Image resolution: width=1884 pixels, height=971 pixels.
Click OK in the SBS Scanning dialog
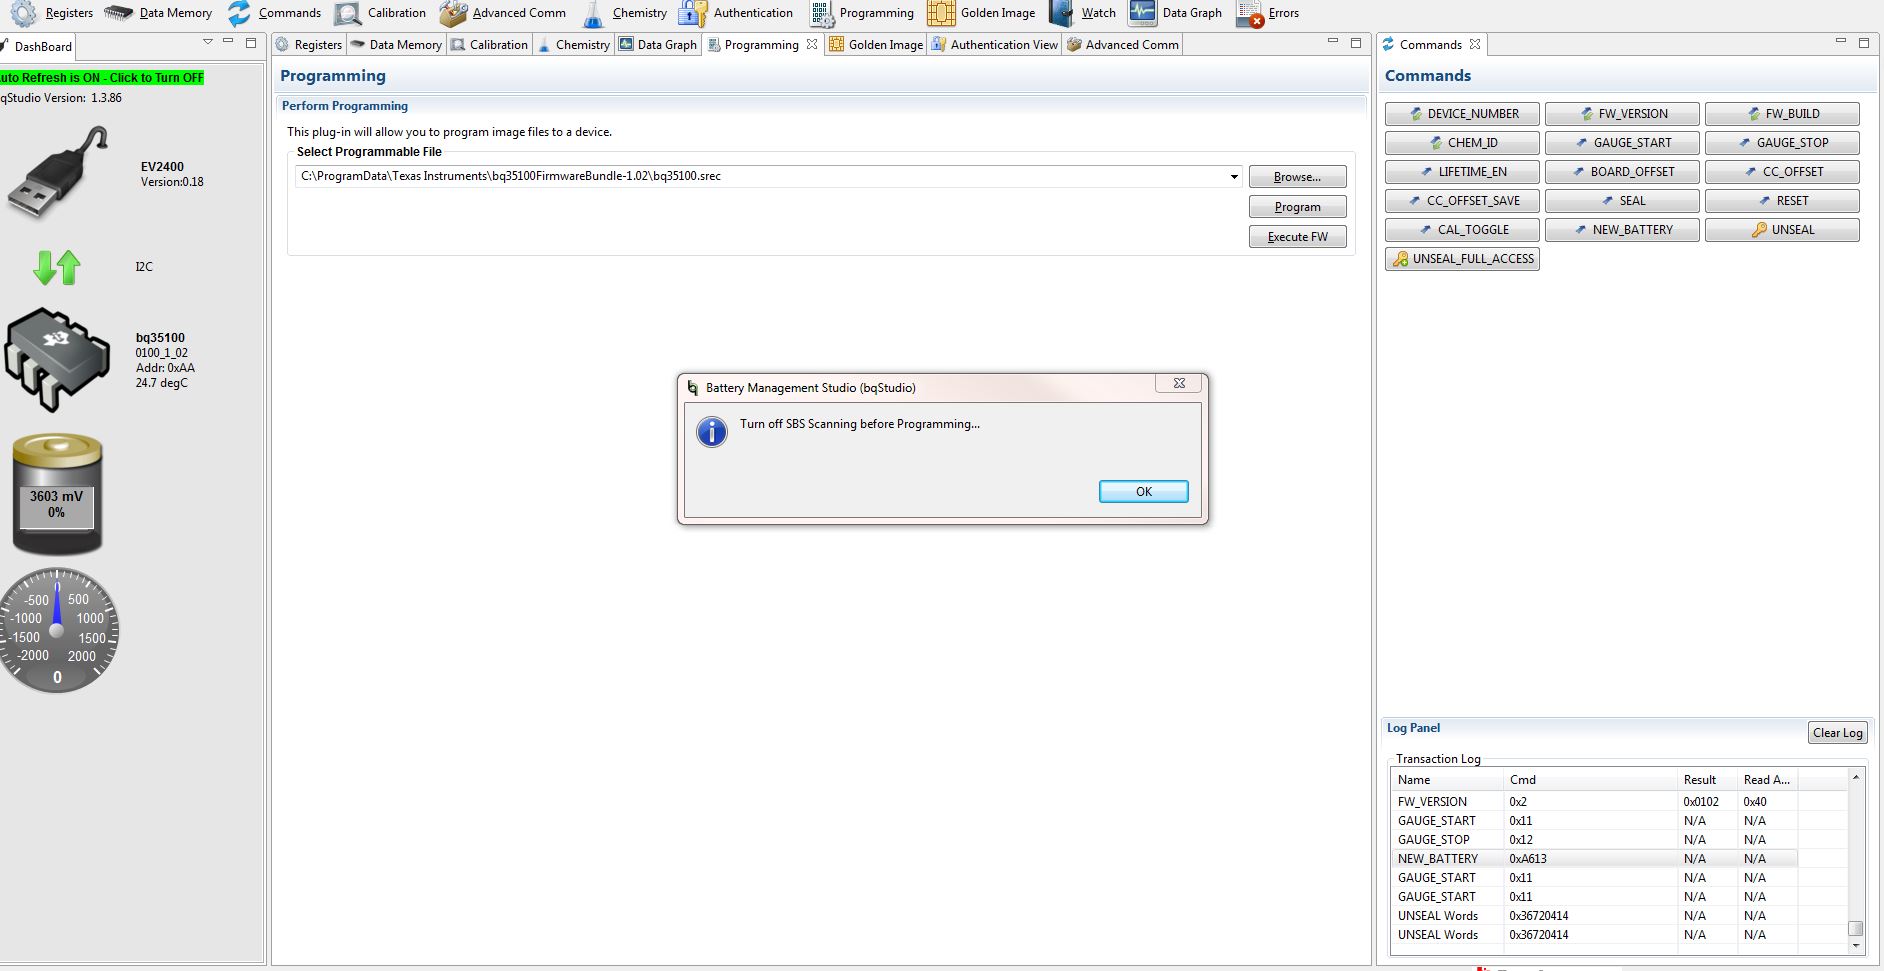point(1144,492)
